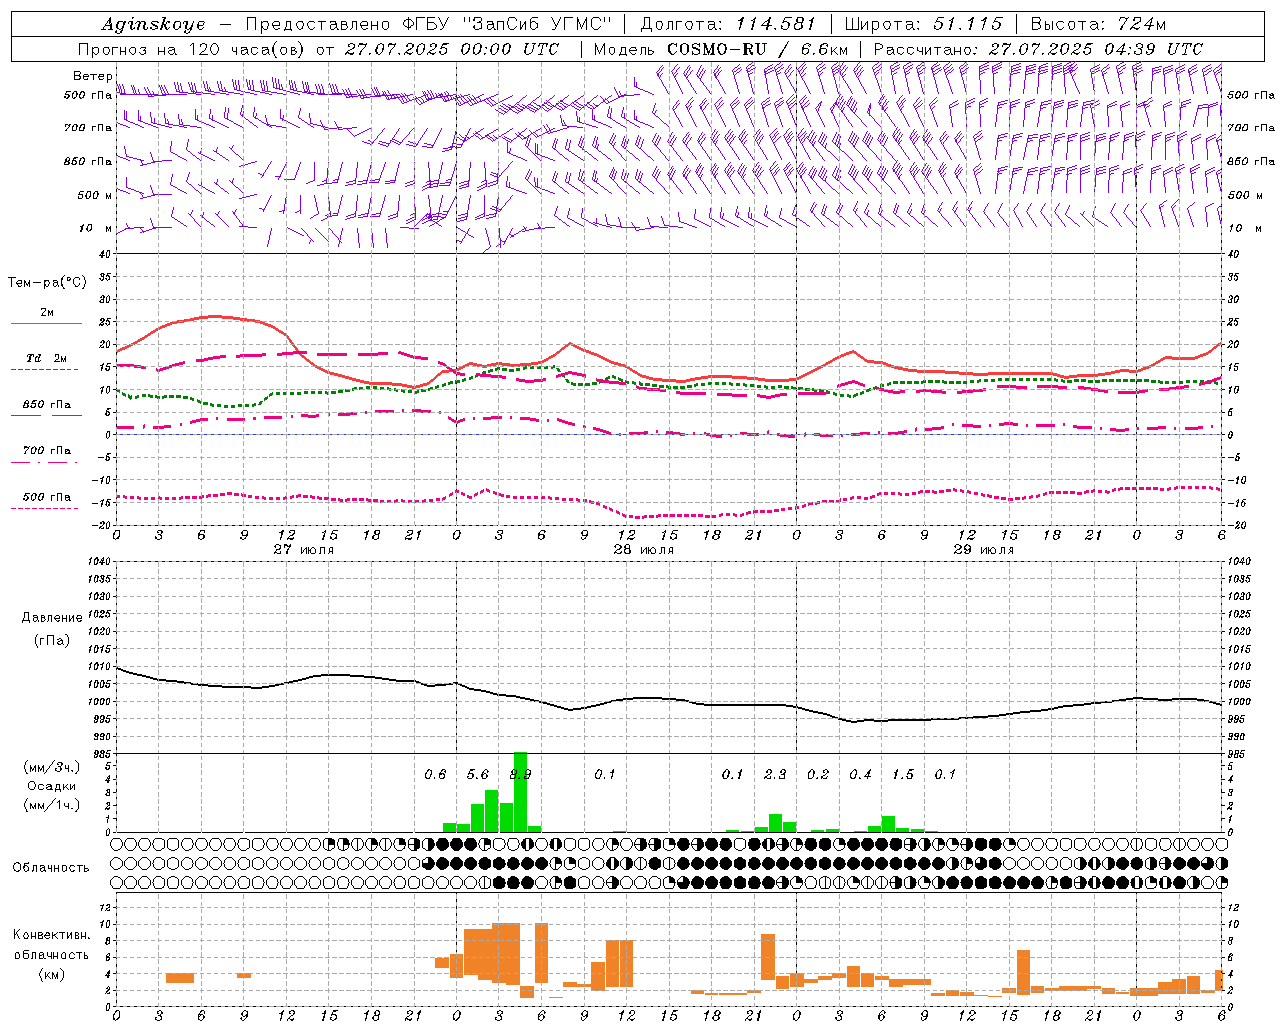The height and width of the screenshot is (1024, 1280).
Task: Click the elevation text Высота: 724м
Action: [1098, 24]
